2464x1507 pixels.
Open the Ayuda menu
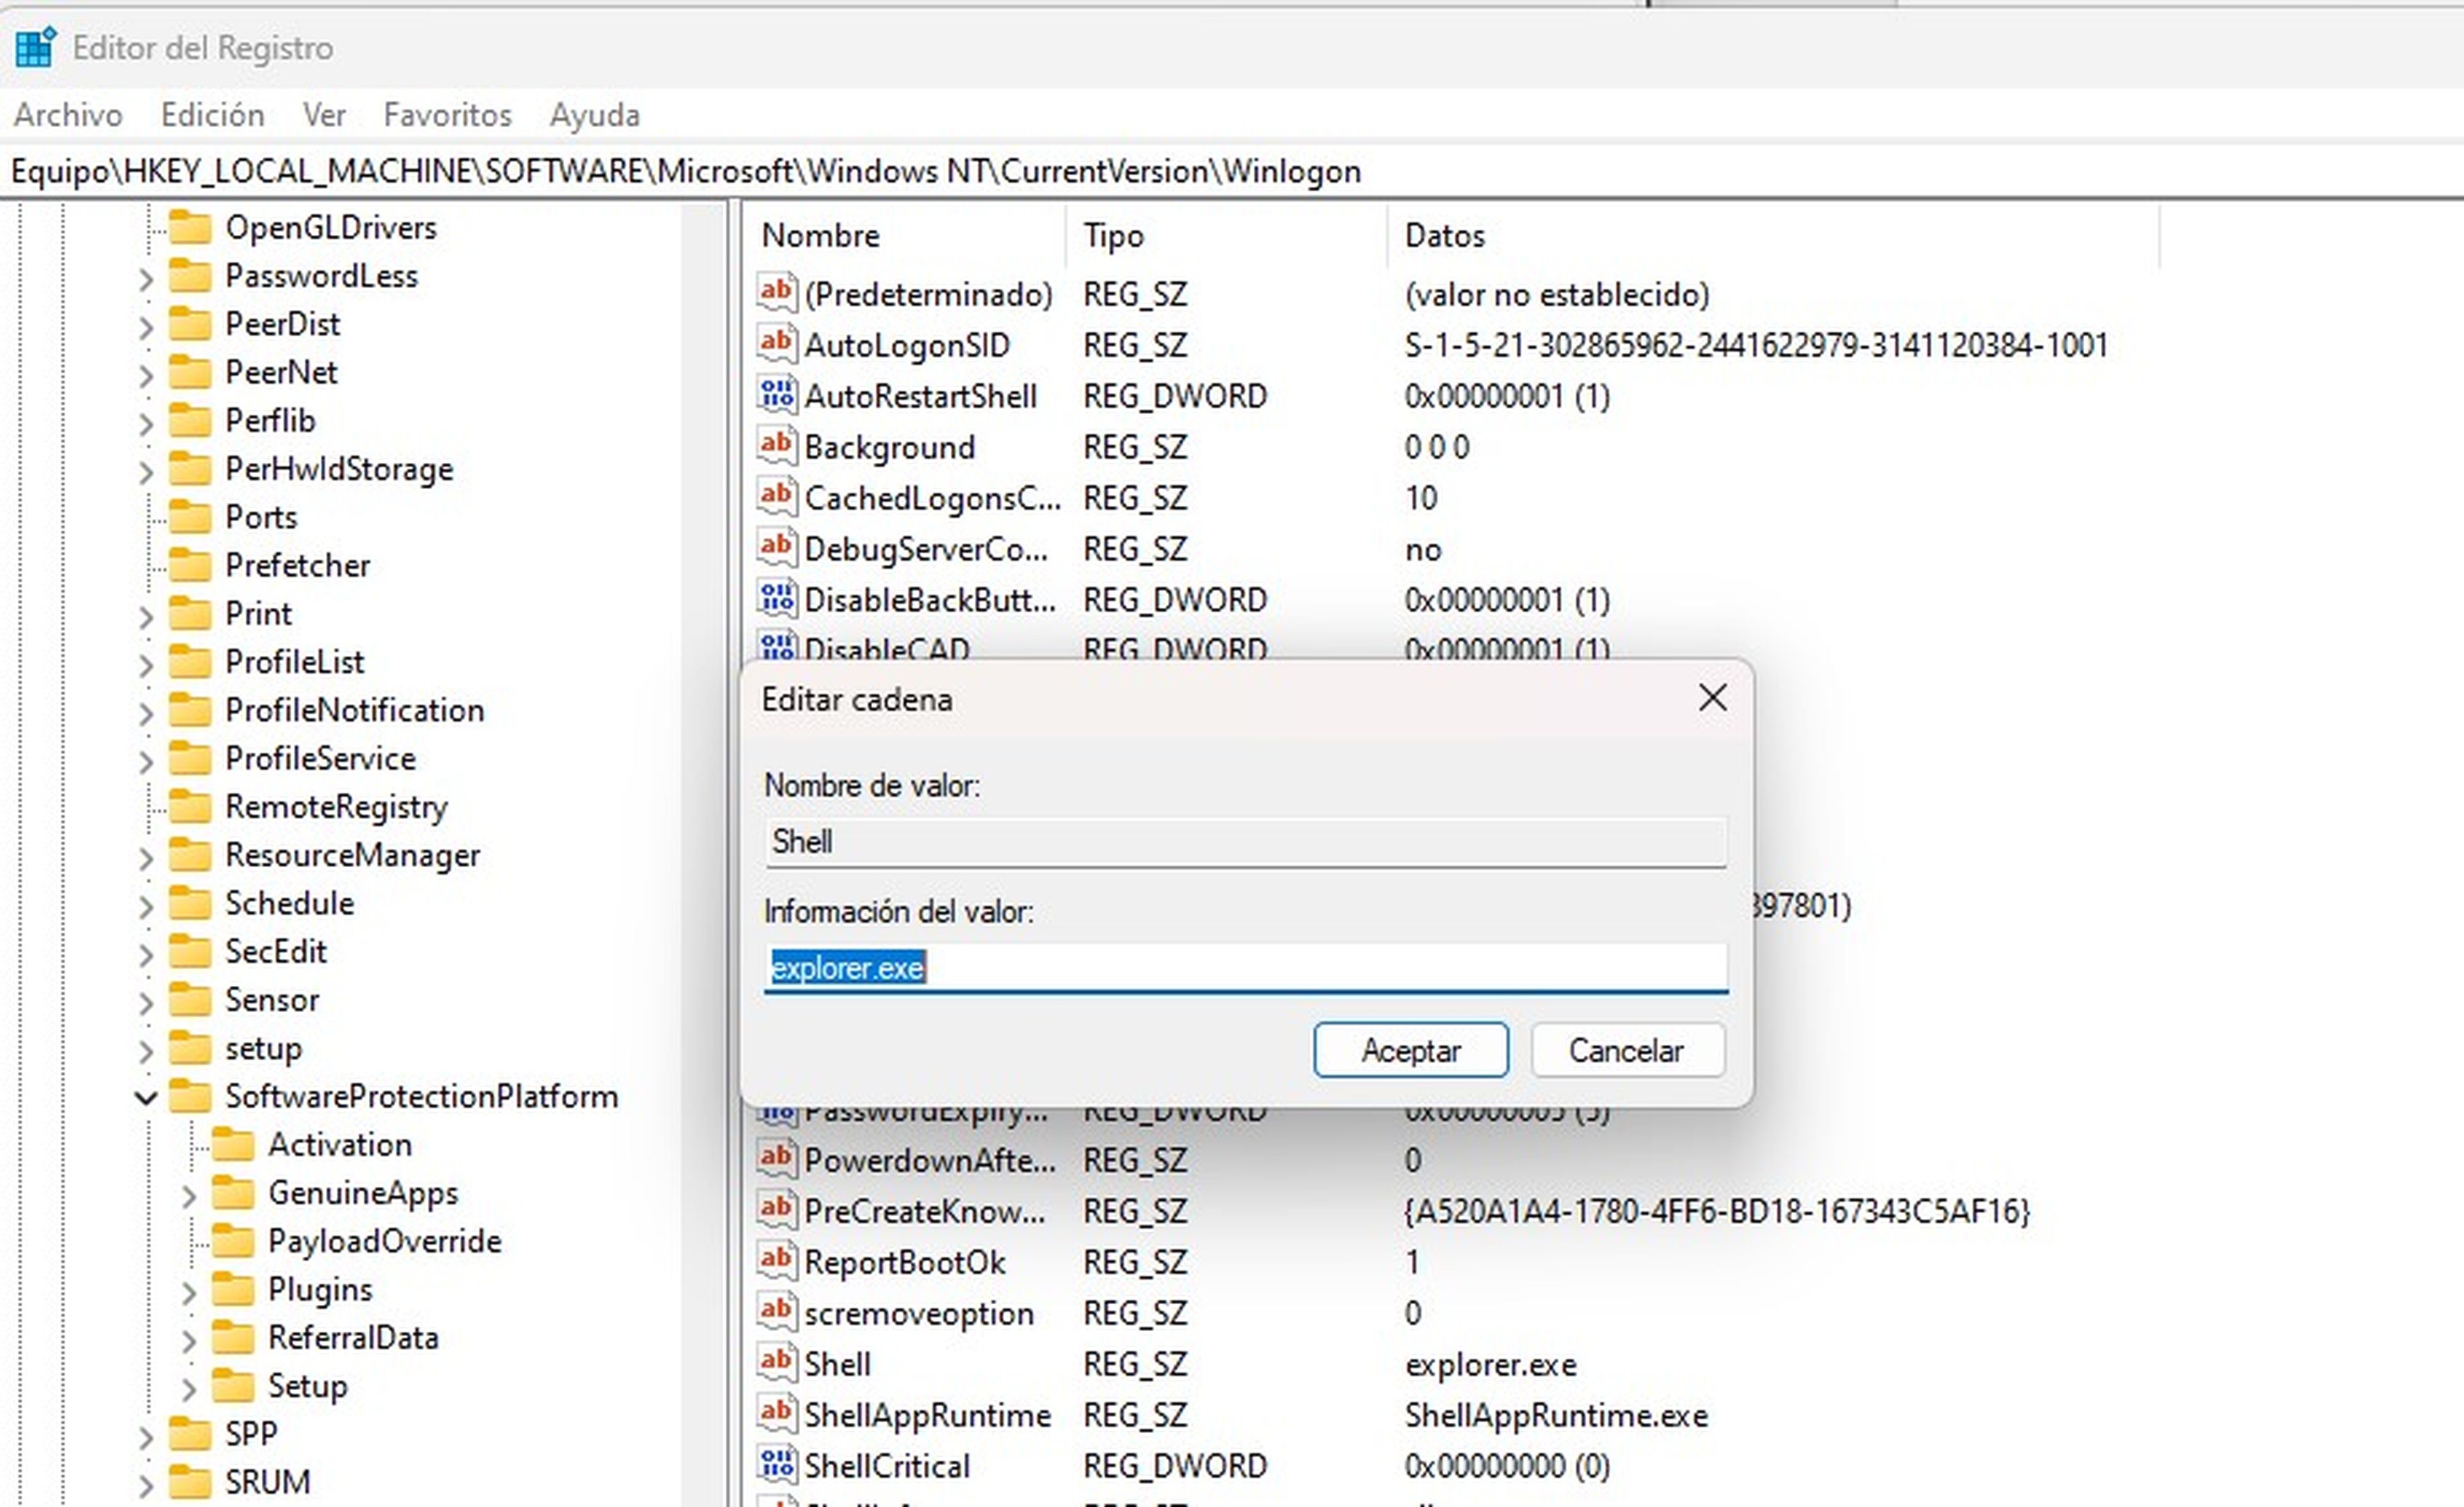[594, 115]
